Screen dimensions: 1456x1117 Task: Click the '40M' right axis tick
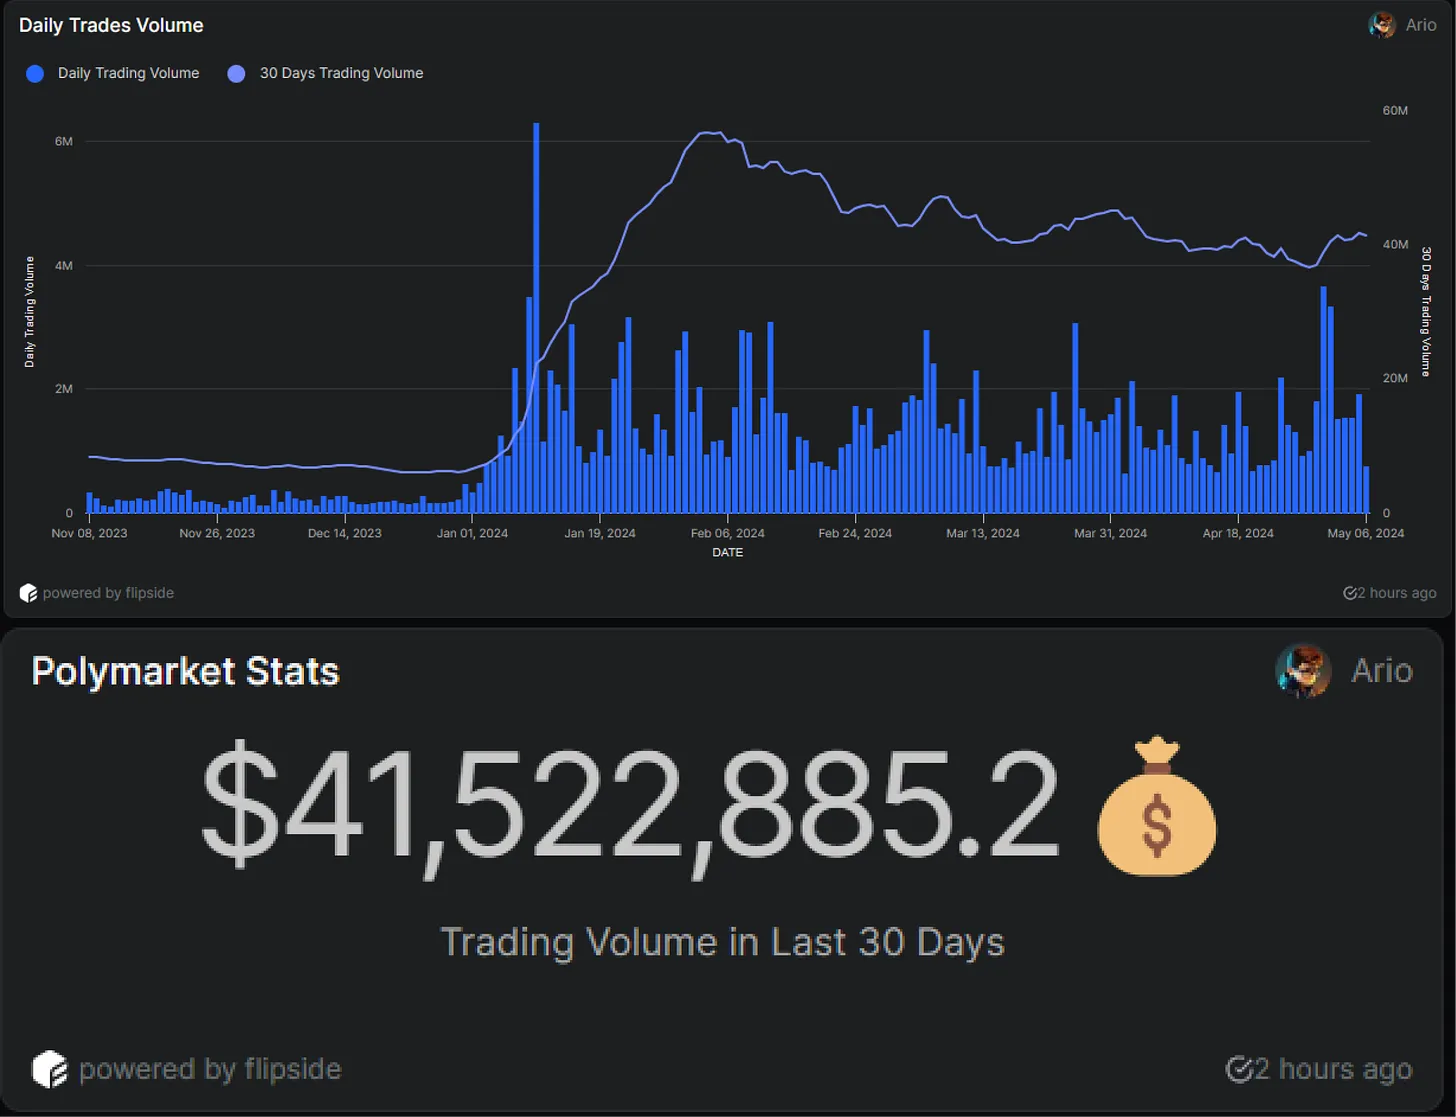(x=1395, y=244)
